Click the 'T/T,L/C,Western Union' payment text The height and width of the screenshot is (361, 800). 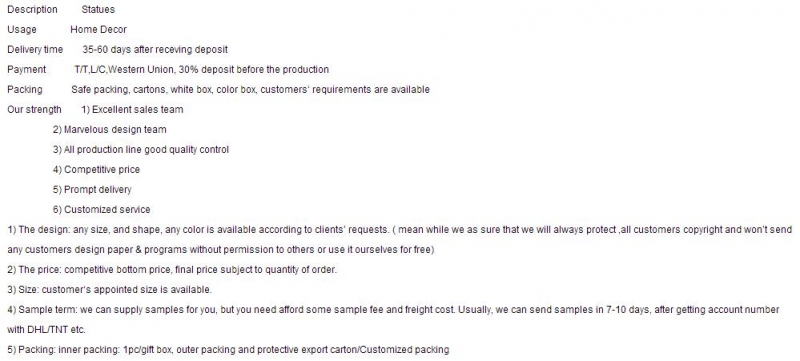click(124, 69)
